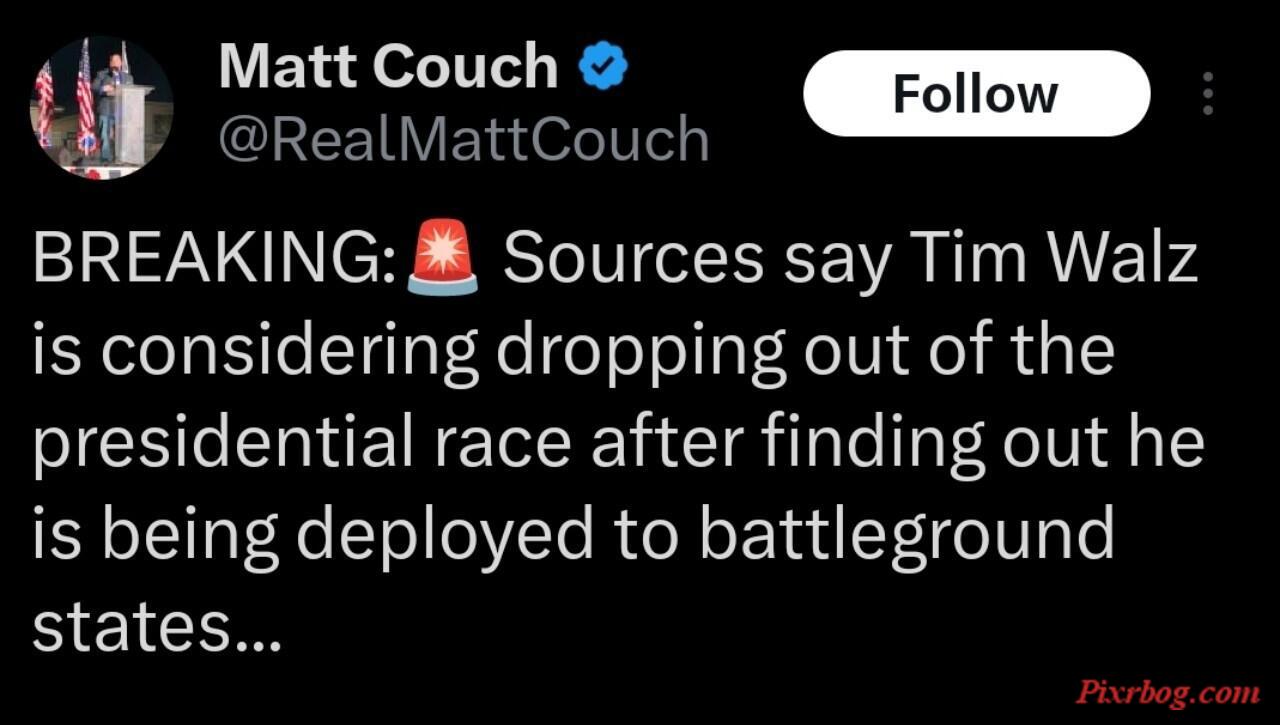Viewport: 1280px width, 725px height.
Task: Click the word deployed in the tweet
Action: point(446,534)
